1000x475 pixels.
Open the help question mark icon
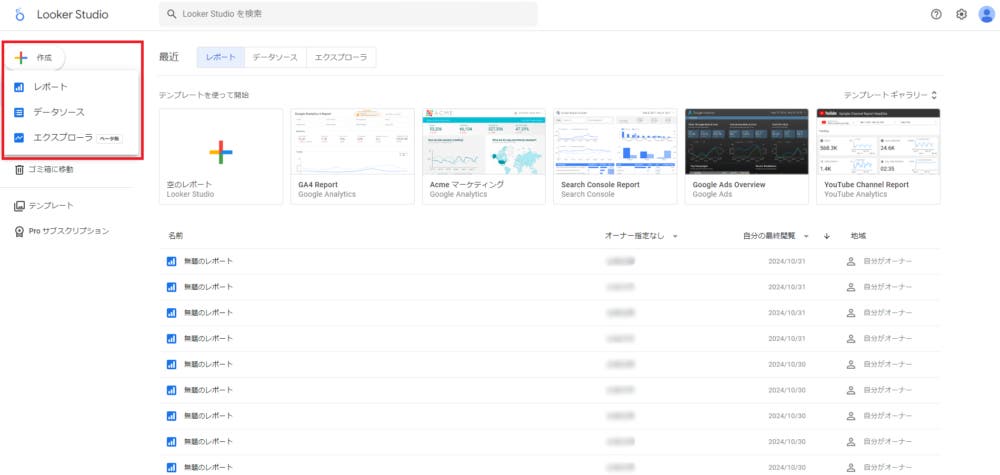936,15
